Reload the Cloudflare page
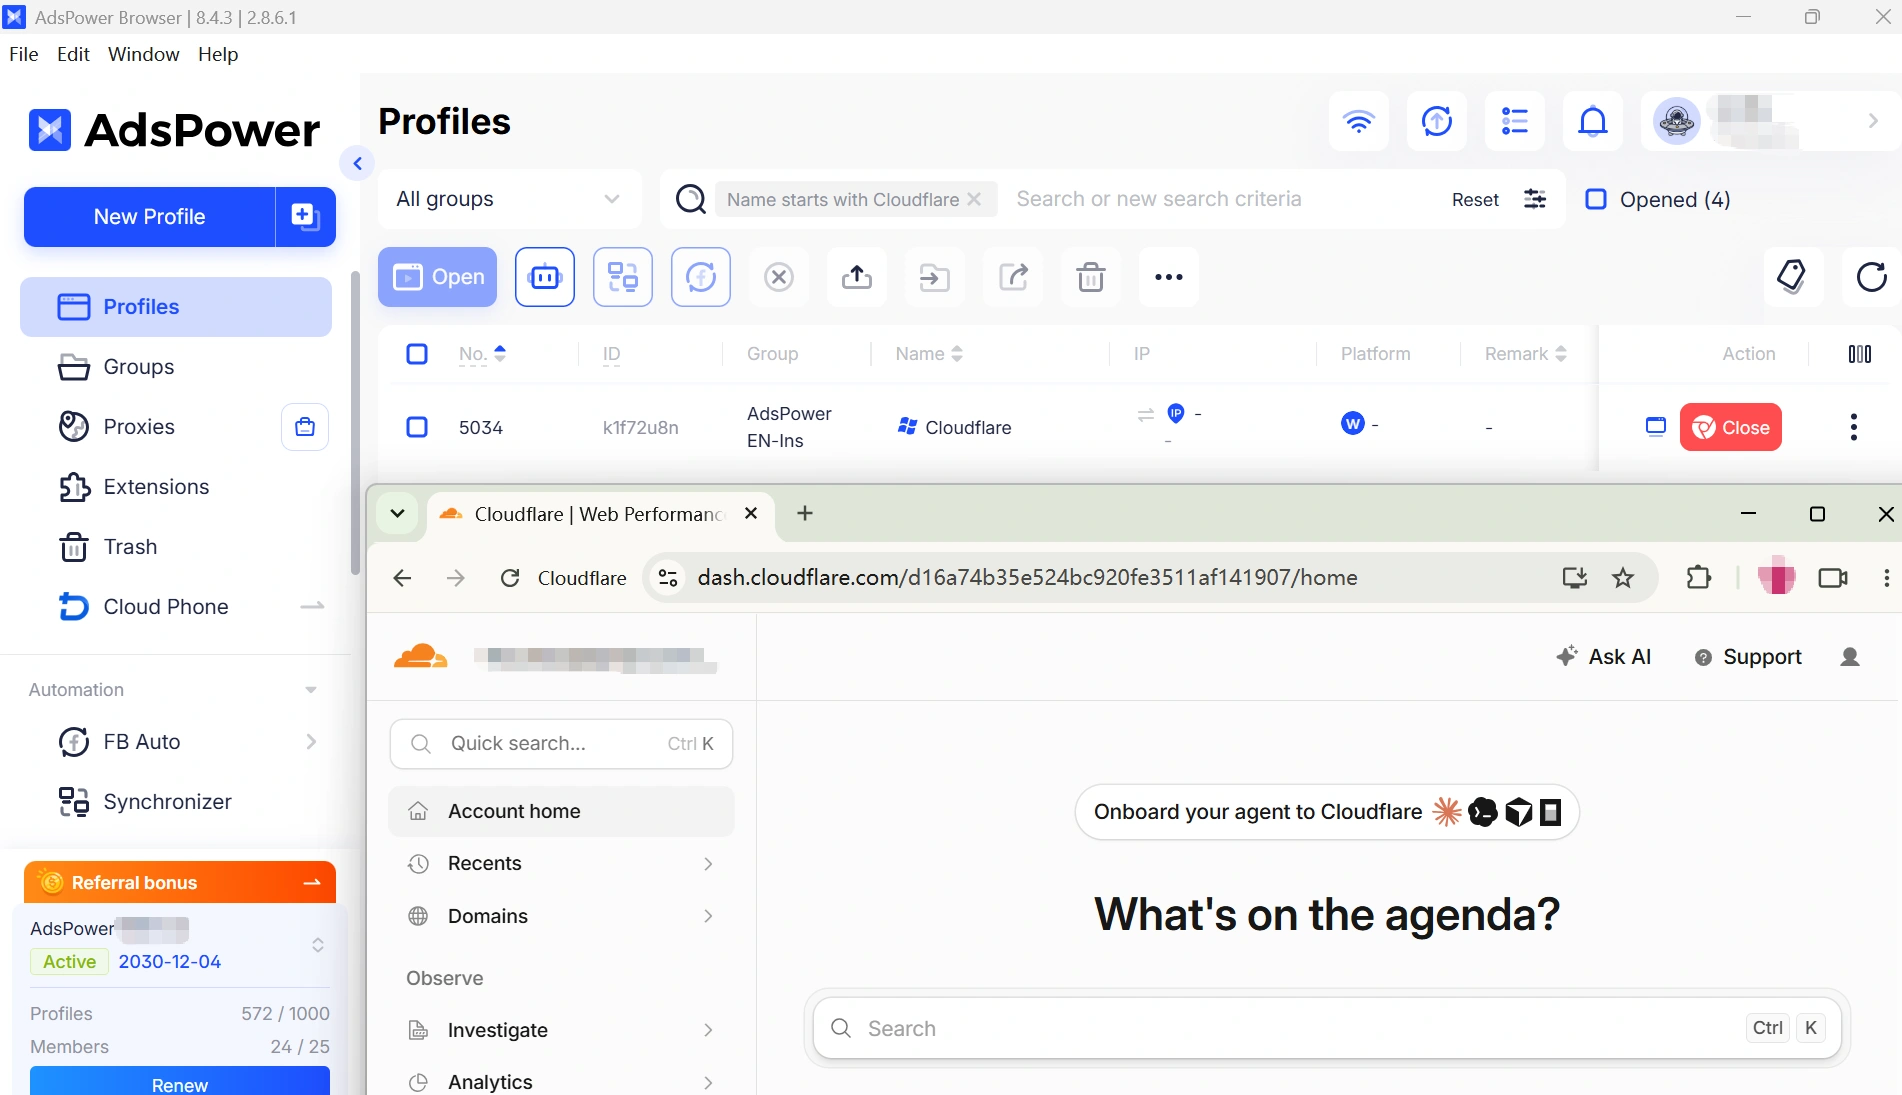The image size is (1902, 1095). (510, 577)
